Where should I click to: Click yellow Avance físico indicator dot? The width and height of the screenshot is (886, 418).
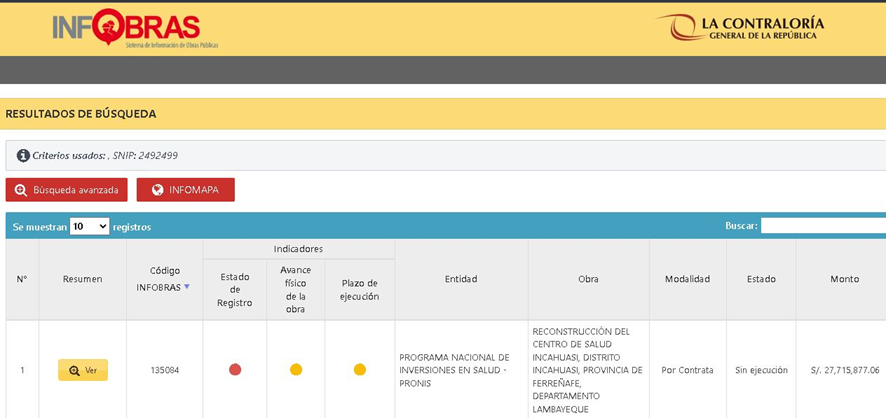click(296, 369)
